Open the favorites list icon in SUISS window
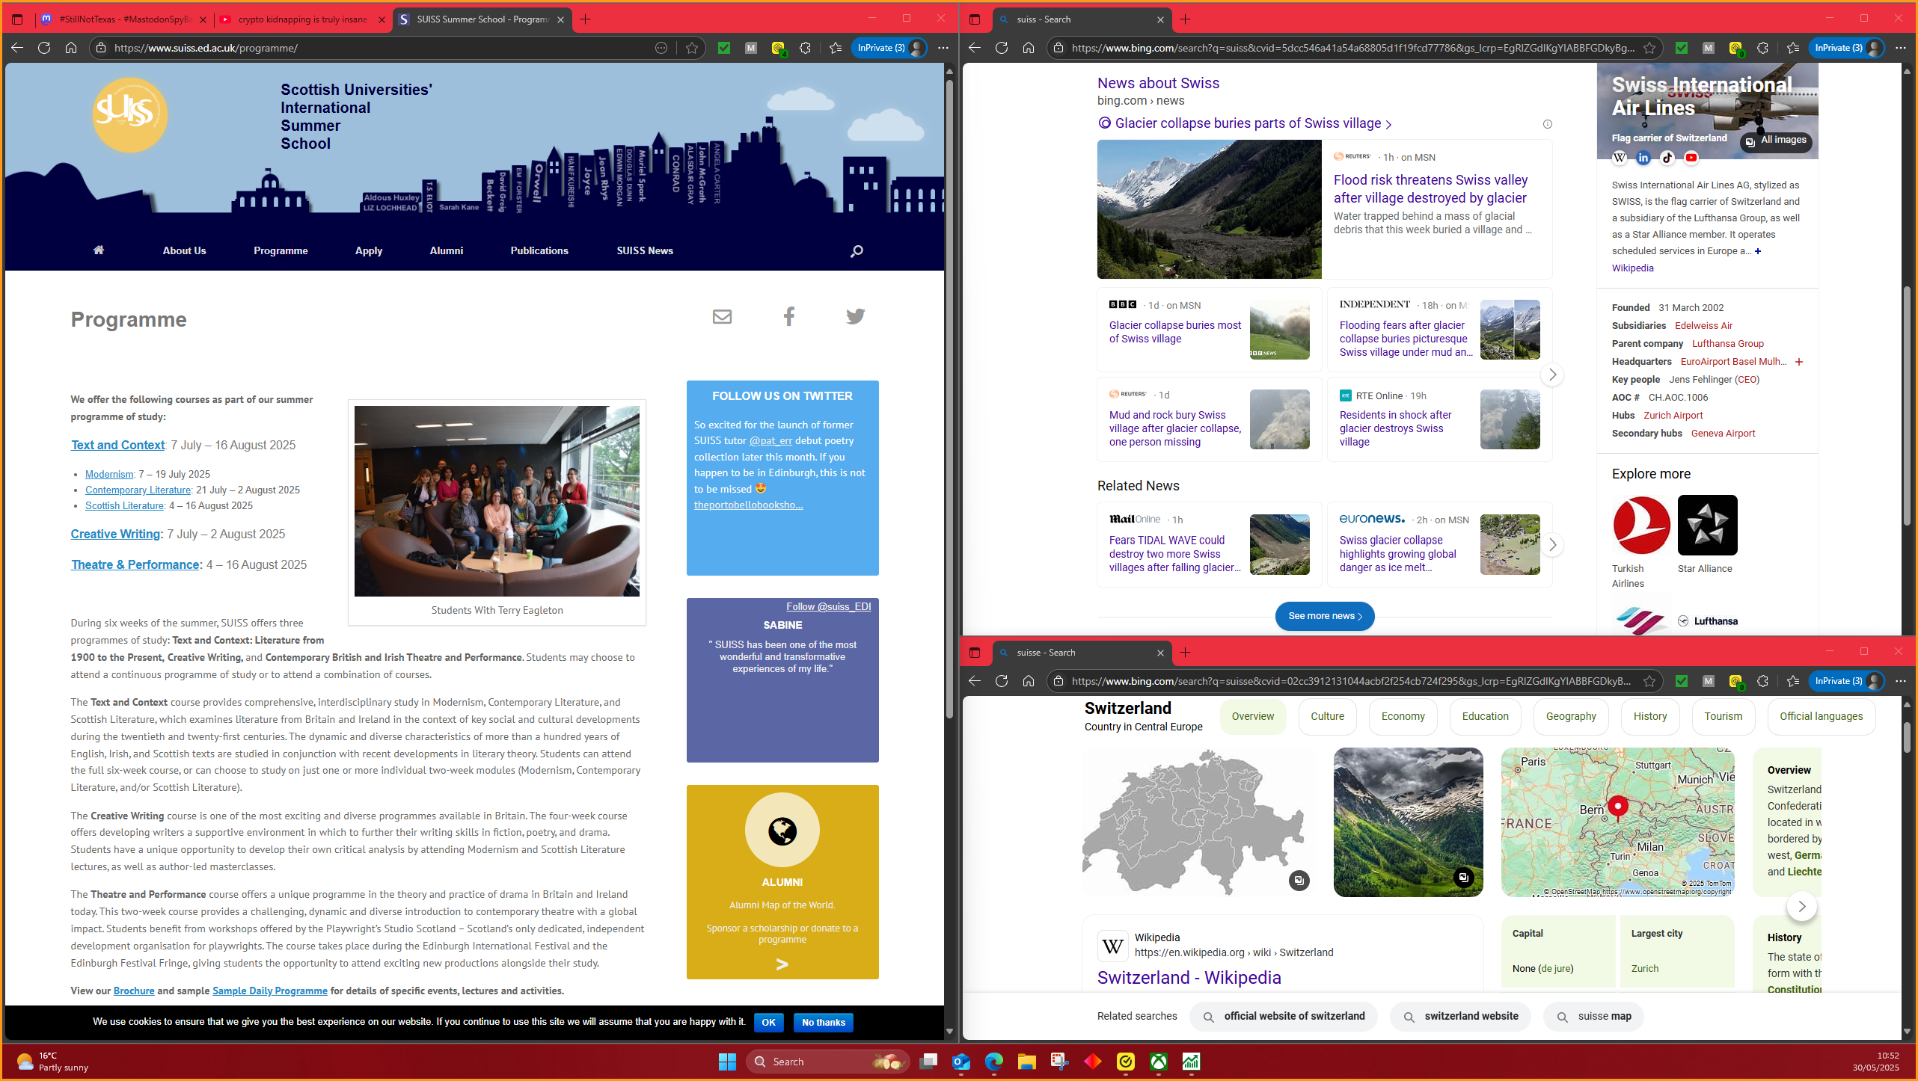Viewport: 1918px width, 1081px height. 835,47
